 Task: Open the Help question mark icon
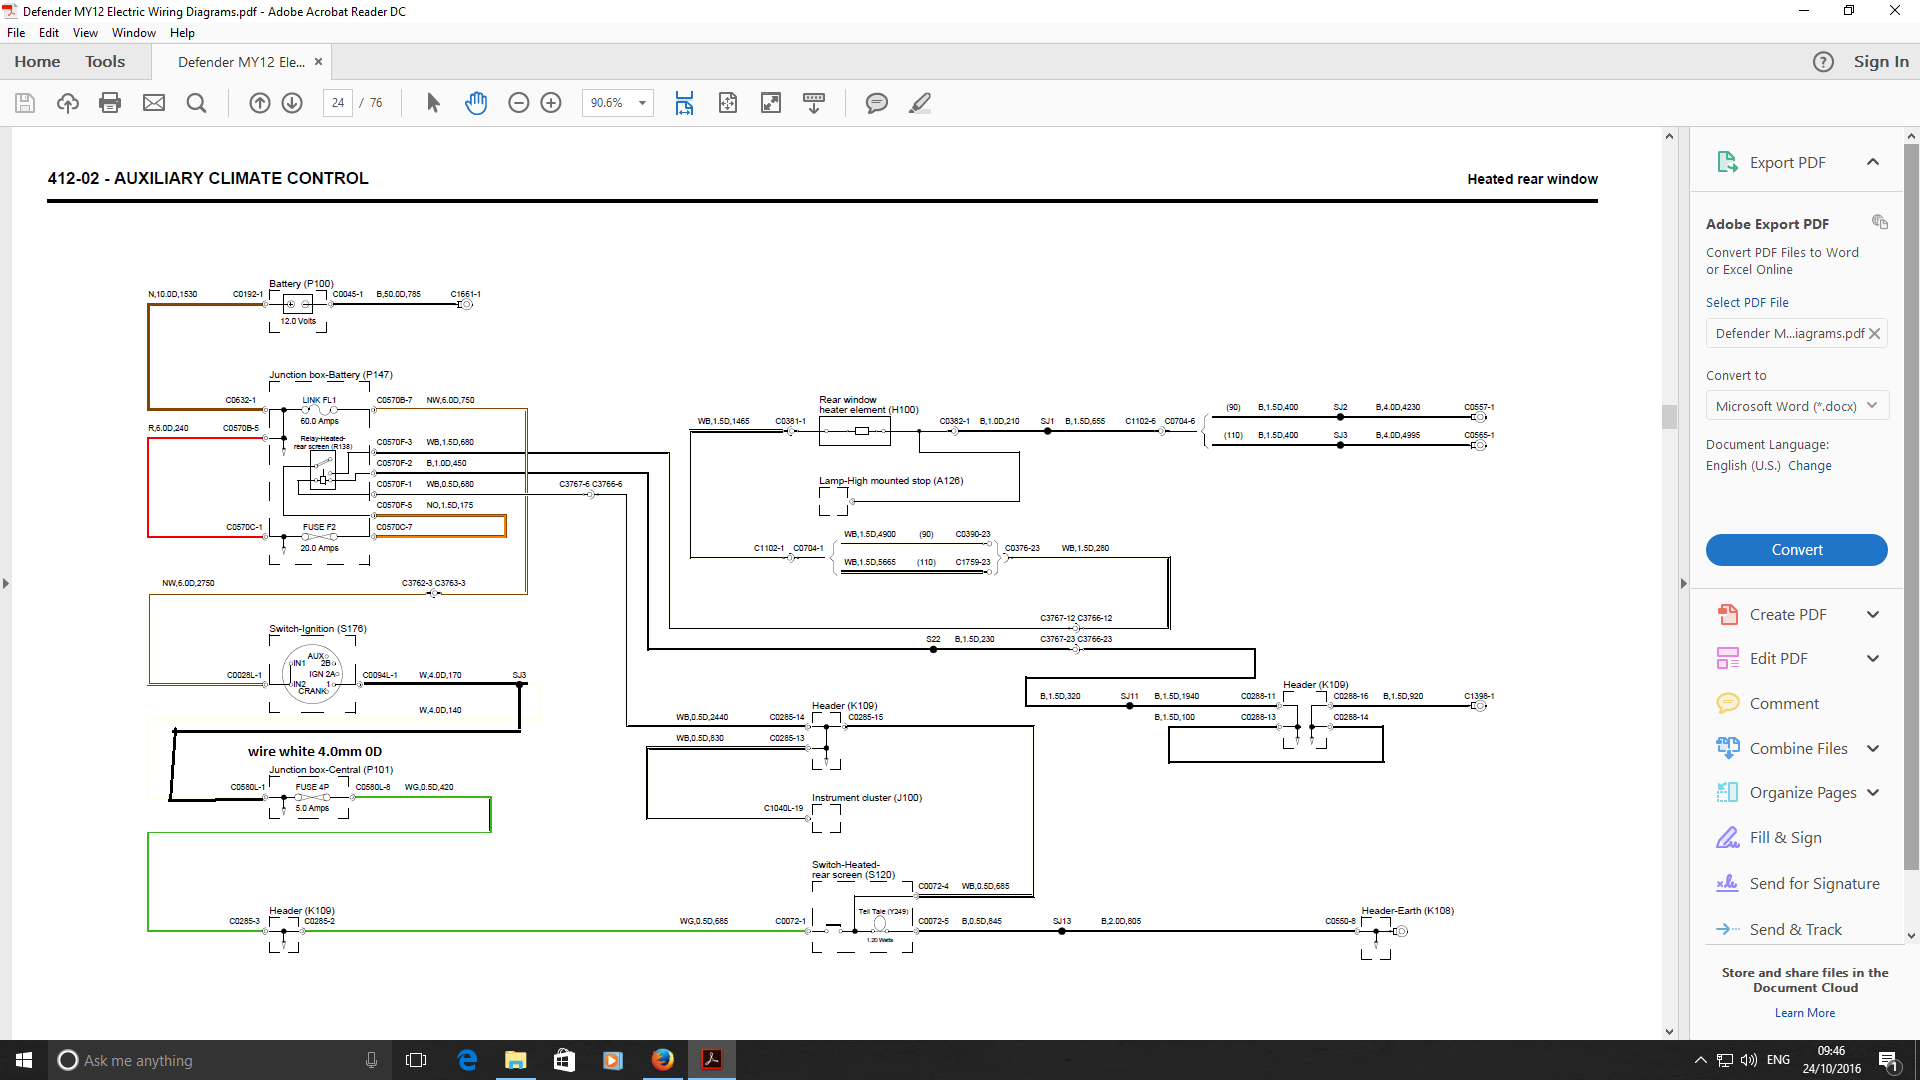(1823, 62)
